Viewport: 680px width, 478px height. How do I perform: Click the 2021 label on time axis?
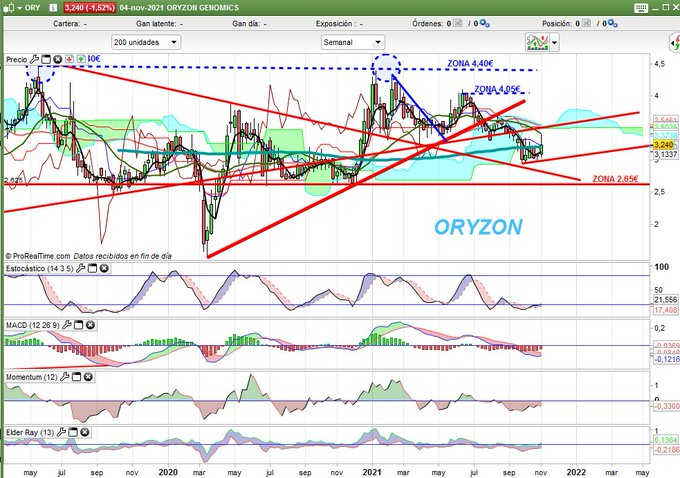point(371,472)
